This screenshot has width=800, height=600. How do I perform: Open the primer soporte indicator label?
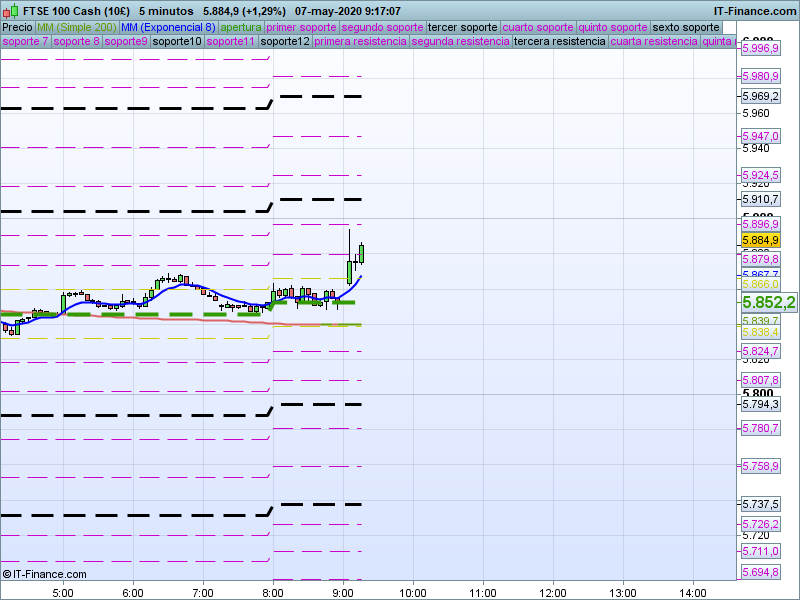[x=302, y=27]
